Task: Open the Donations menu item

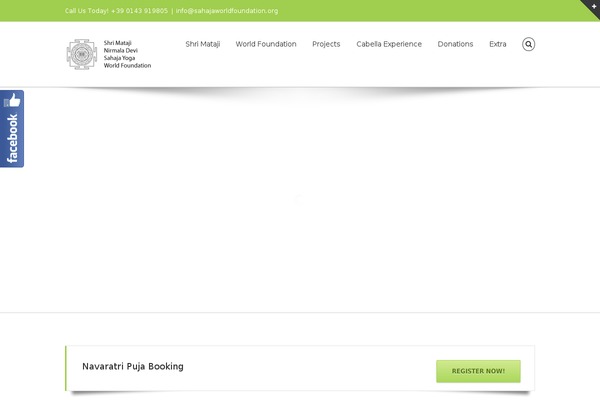Action: coord(455,44)
